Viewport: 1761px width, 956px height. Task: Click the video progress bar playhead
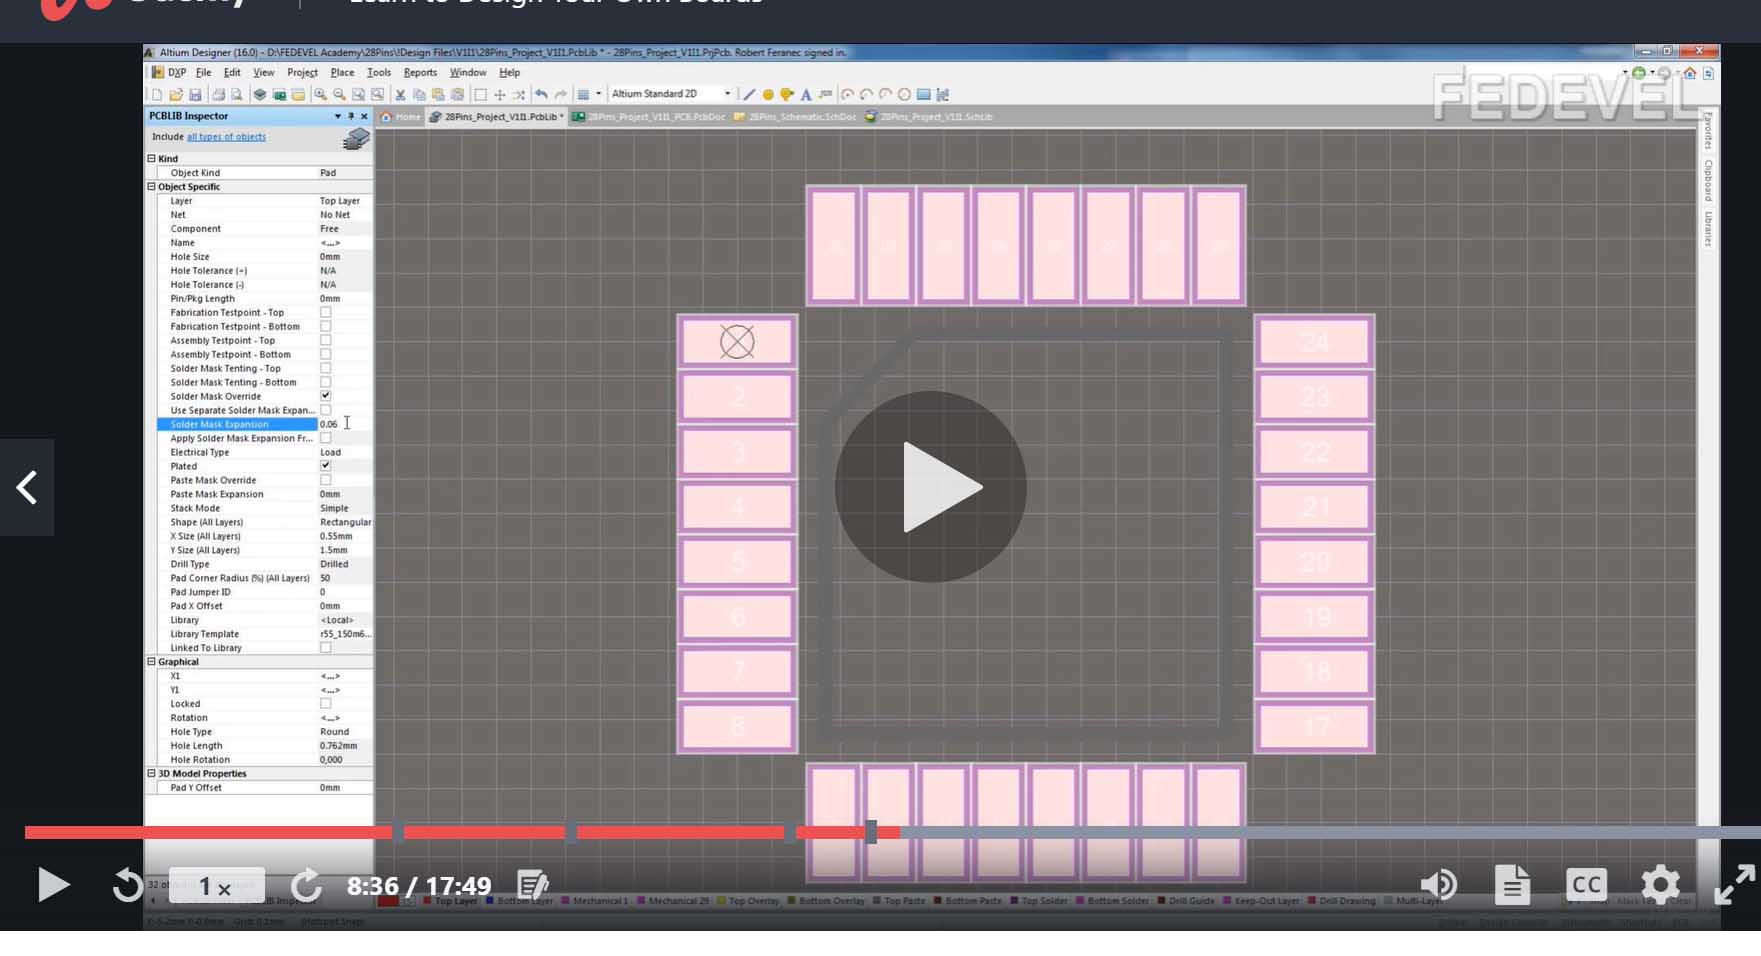871,832
